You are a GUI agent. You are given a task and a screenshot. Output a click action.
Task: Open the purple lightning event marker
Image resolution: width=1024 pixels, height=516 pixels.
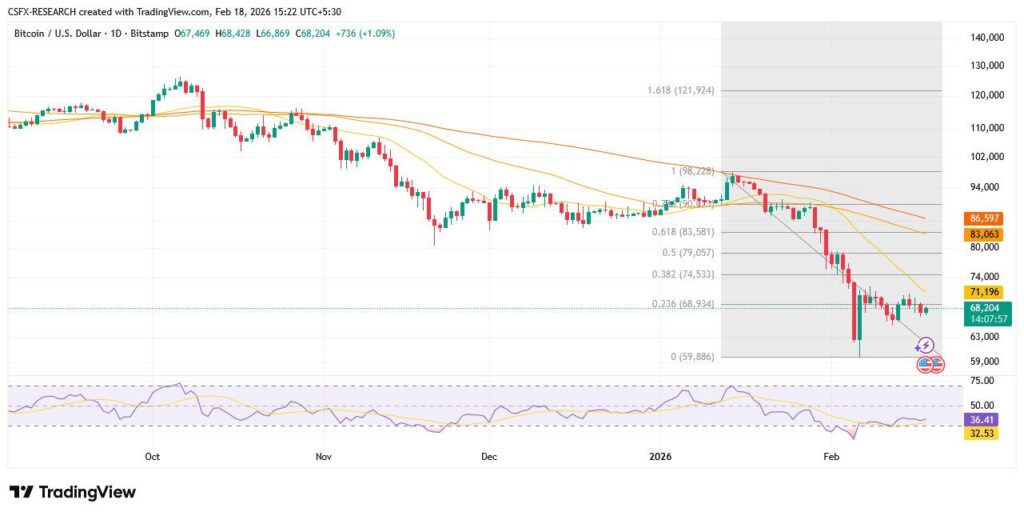[x=924, y=345]
